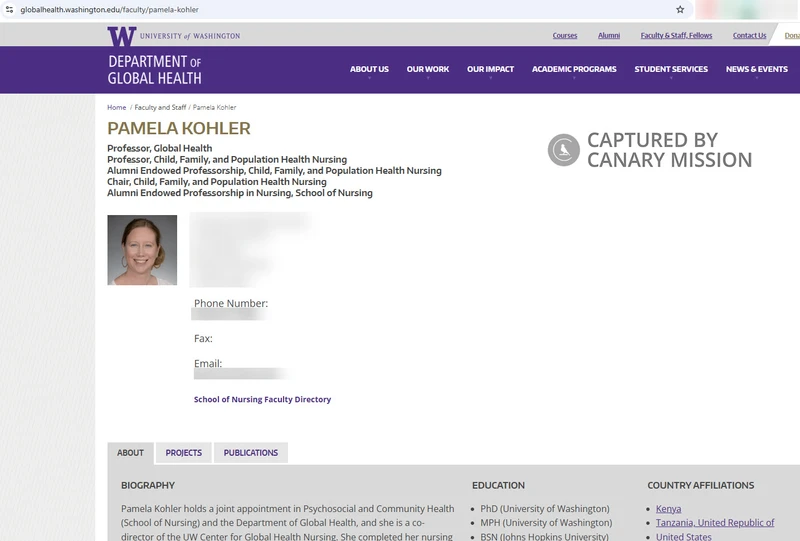Click the Pamela Kohler profile photo
Image resolution: width=800 pixels, height=541 pixels.
[142, 250]
